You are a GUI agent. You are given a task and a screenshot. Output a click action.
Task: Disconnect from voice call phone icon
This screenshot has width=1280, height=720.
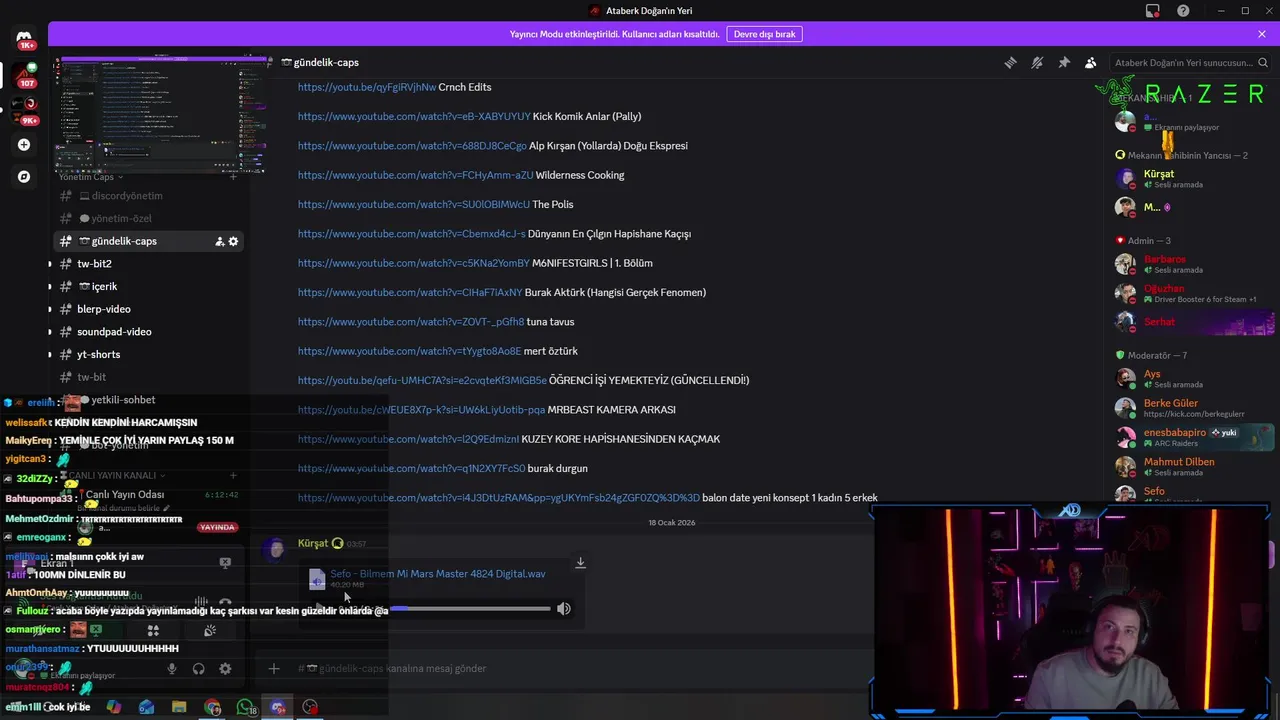coord(225,602)
